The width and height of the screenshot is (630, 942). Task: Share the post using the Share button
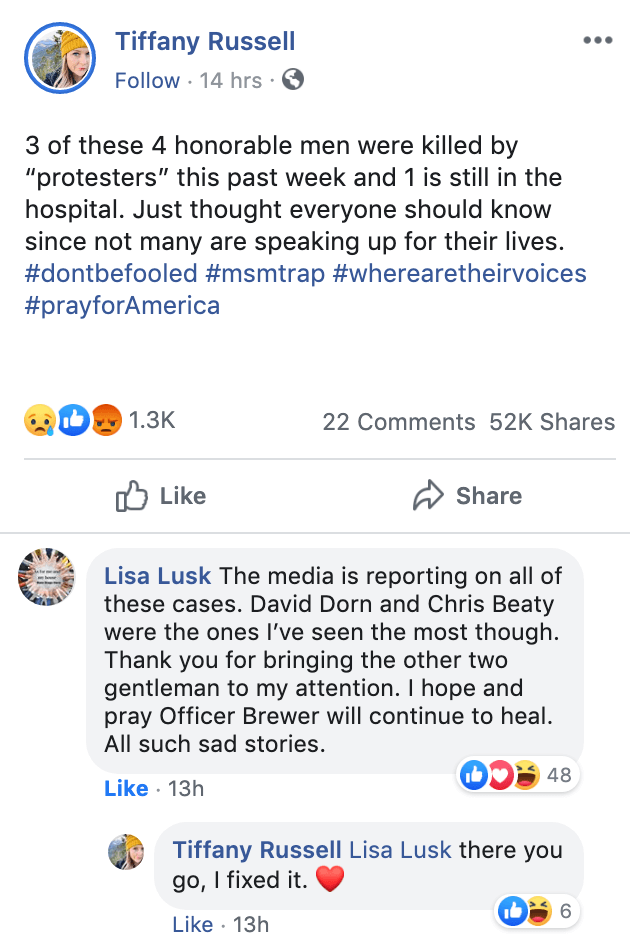467,496
